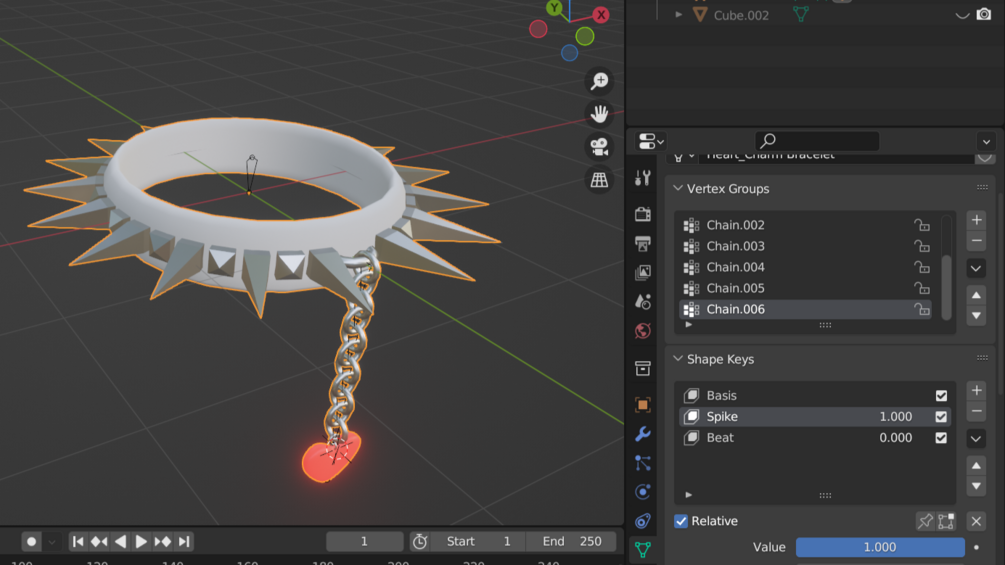The width and height of the screenshot is (1005, 565).
Task: Open the Modifiers wrench tab icon
Action: (x=643, y=434)
